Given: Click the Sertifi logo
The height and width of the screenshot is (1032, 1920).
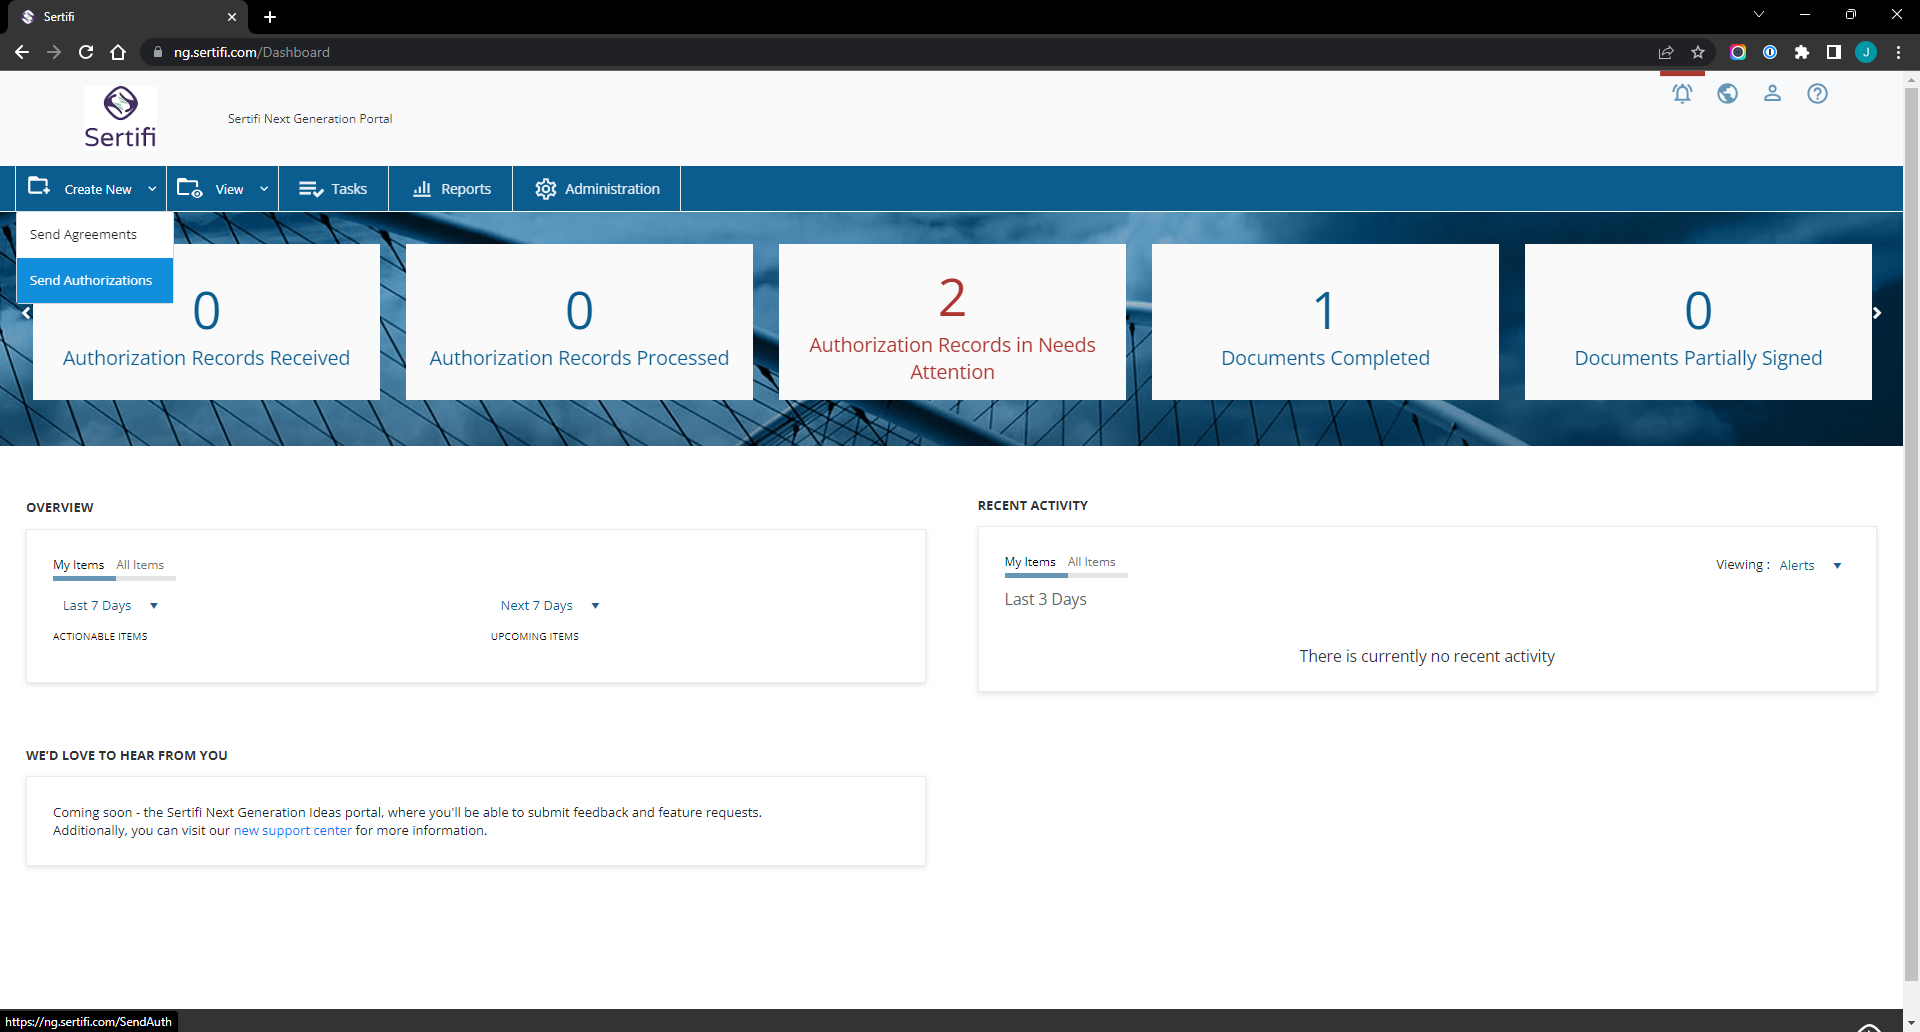Looking at the screenshot, I should [120, 117].
